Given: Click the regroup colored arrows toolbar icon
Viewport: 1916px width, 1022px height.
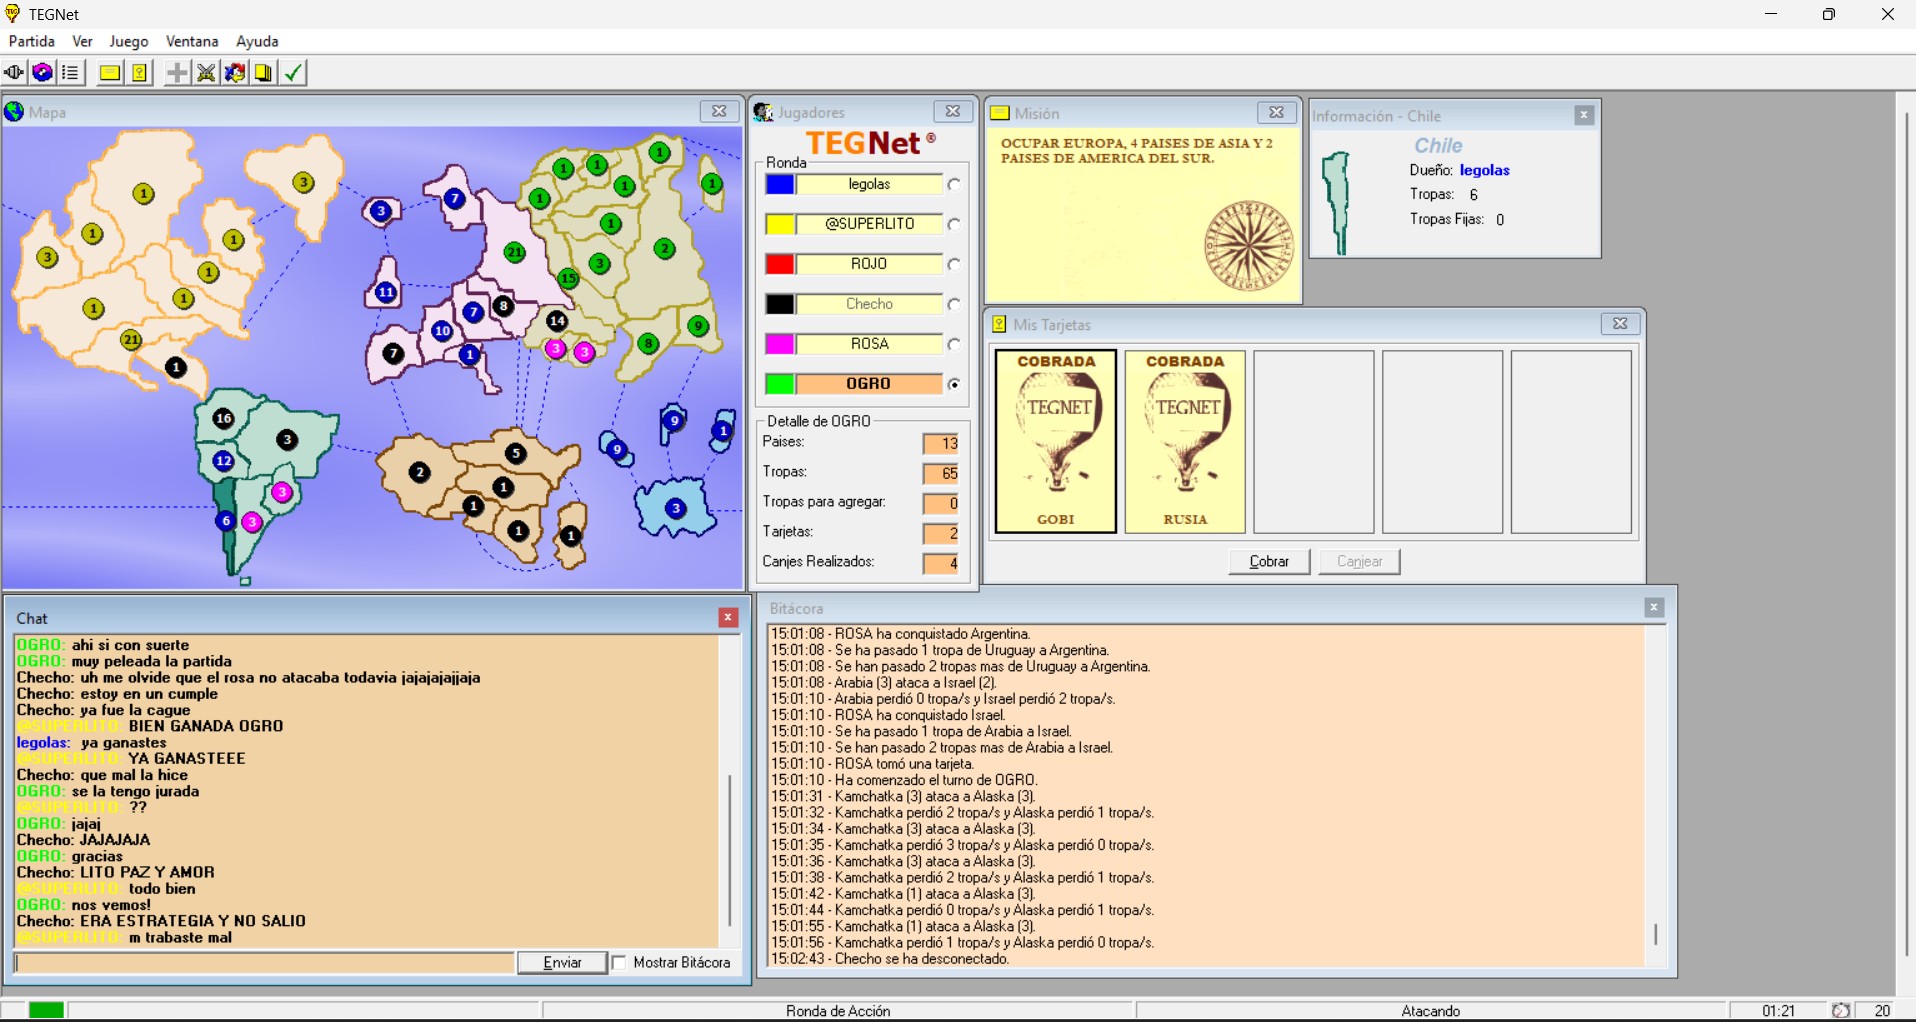Looking at the screenshot, I should [235, 73].
